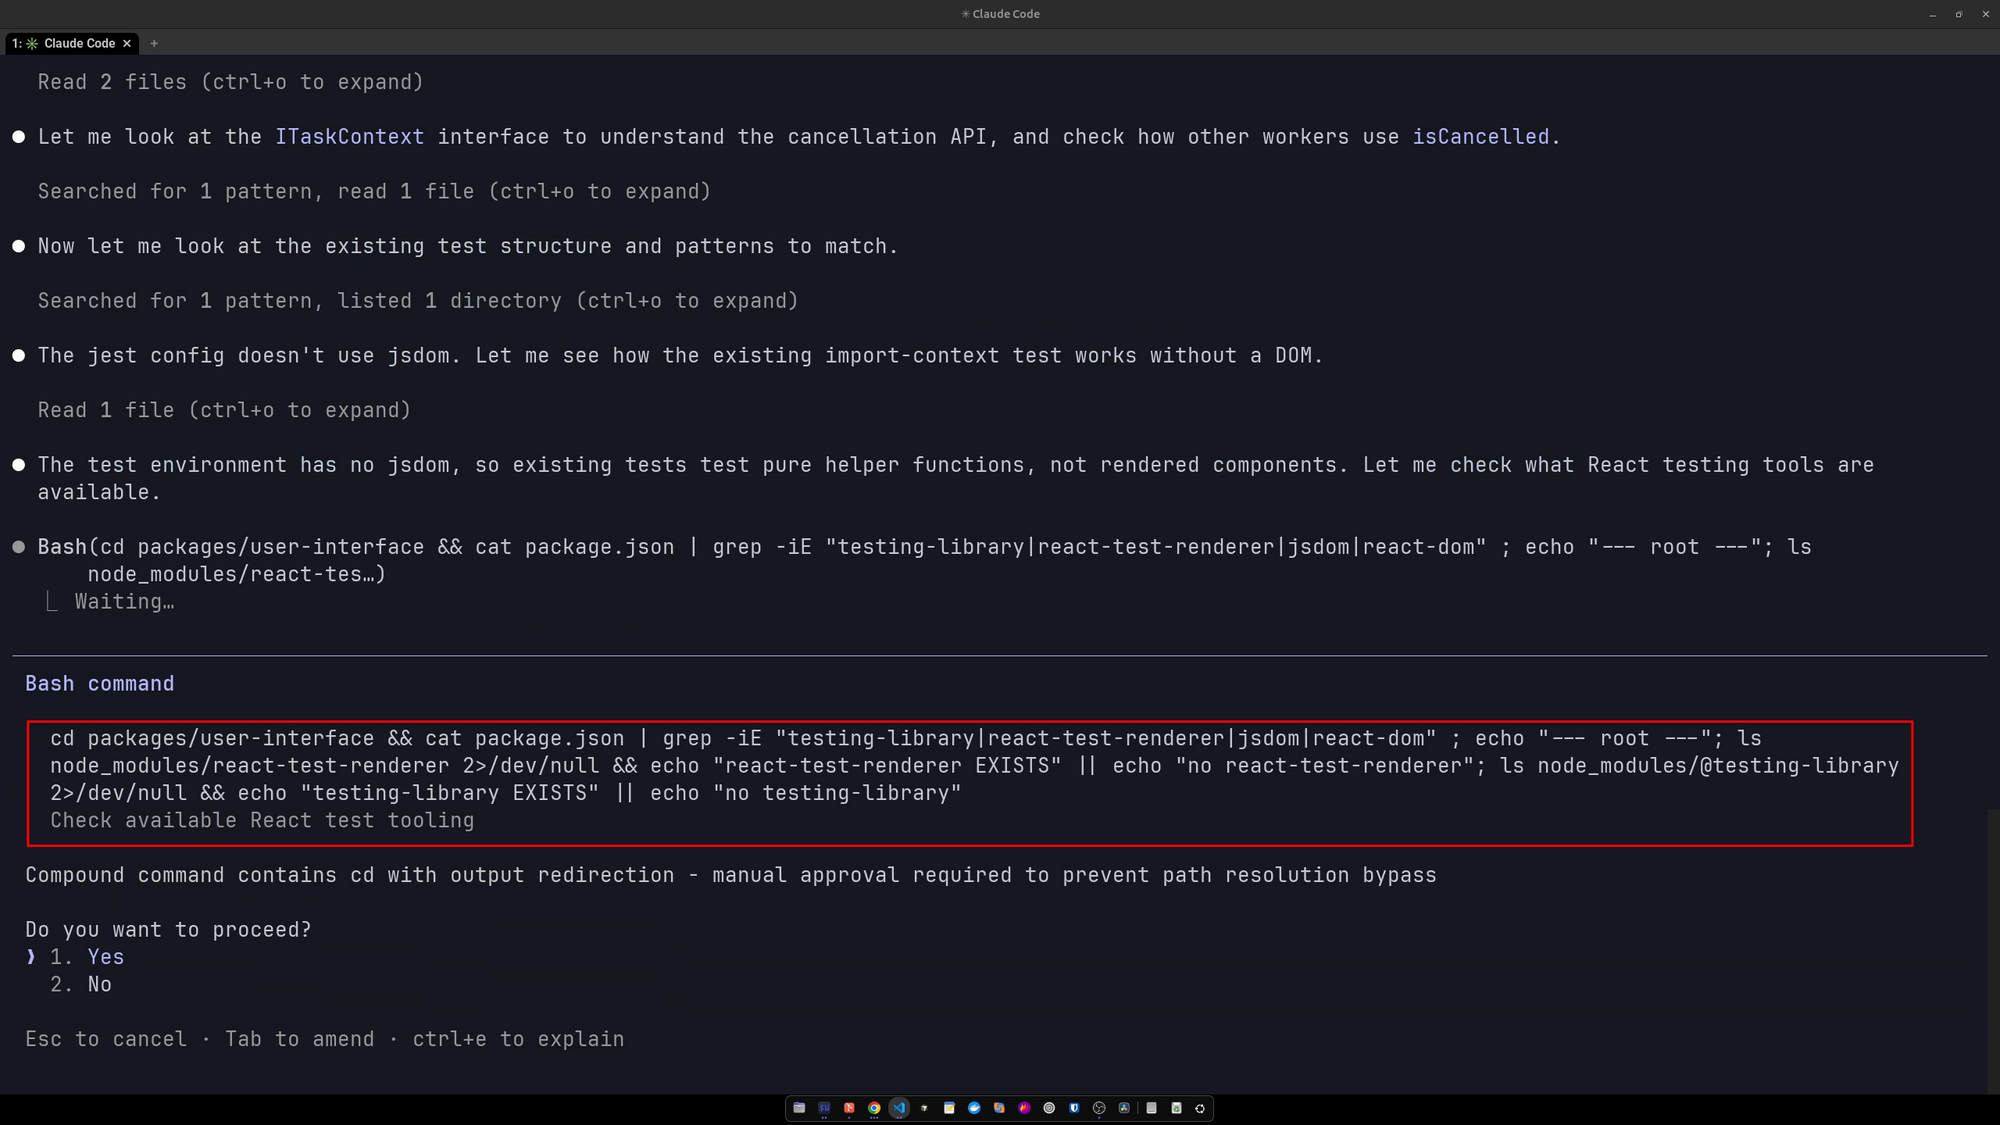Launch DaVinci Resolve from the dock

click(x=1124, y=1108)
